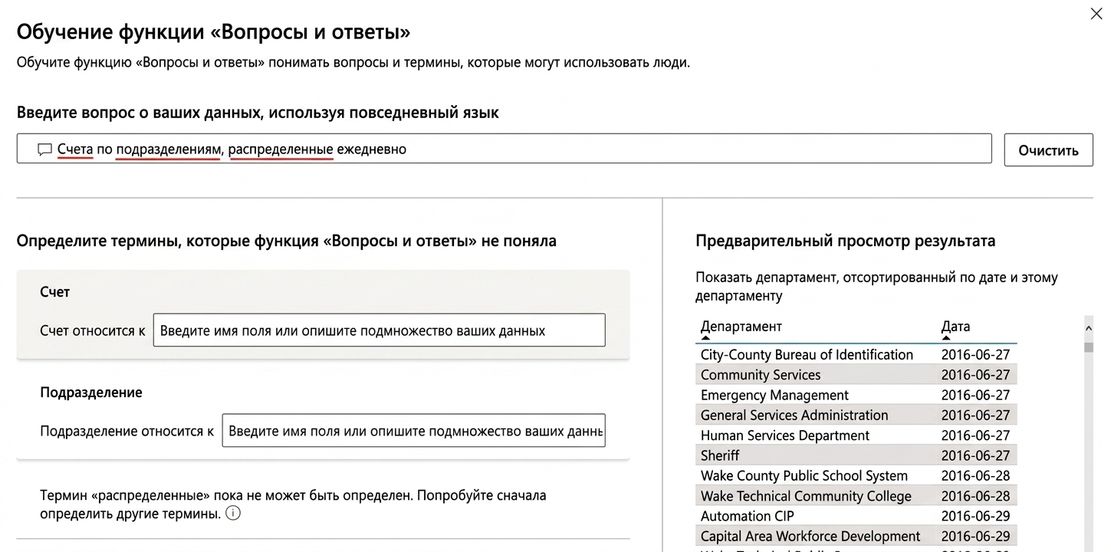
Task: Select Capital Area Workforce Development row
Action: click(856, 536)
